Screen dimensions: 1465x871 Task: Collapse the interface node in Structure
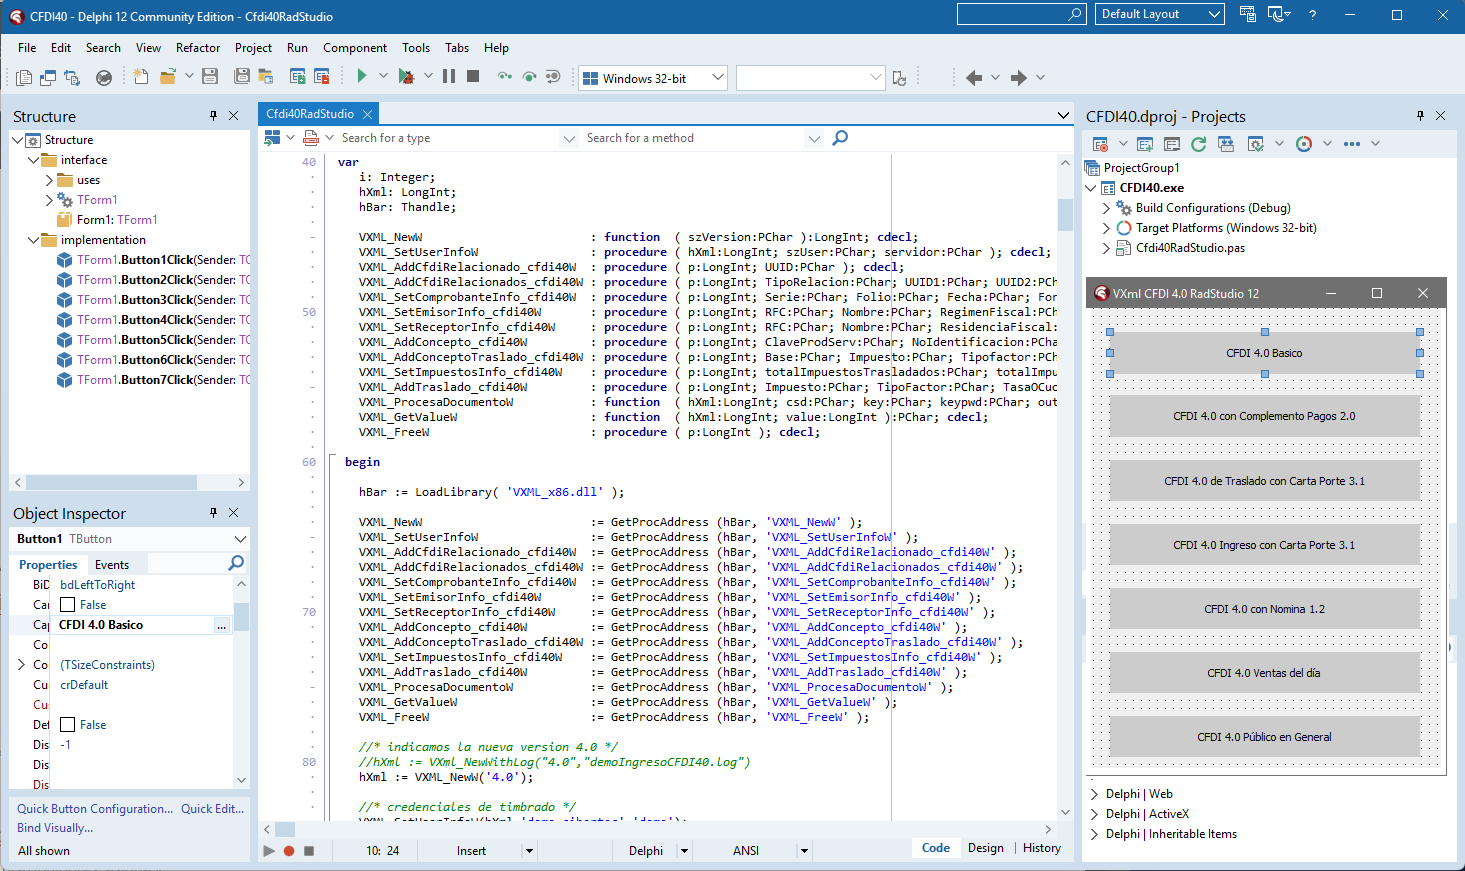click(x=33, y=160)
